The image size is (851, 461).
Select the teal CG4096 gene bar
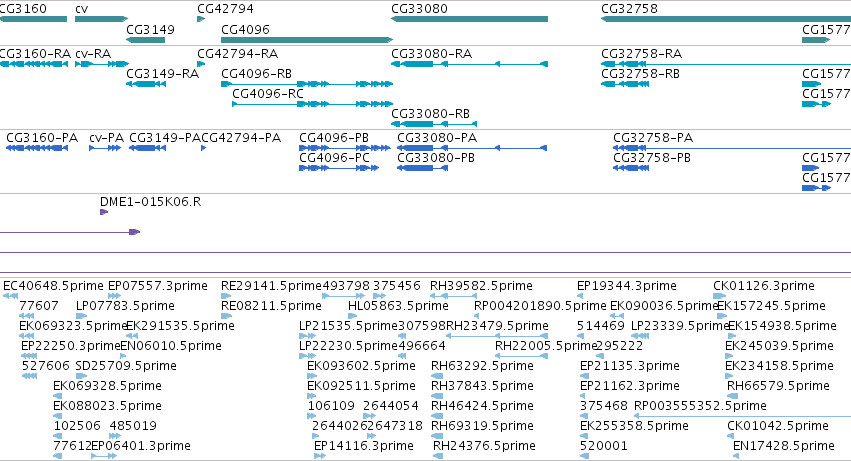pyautogui.click(x=307, y=40)
